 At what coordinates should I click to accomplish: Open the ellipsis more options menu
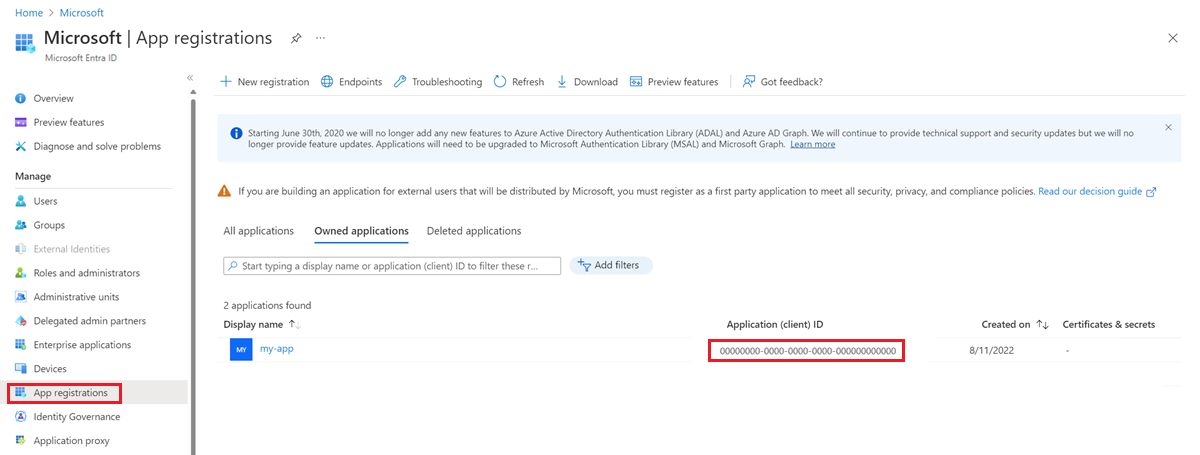[321, 38]
